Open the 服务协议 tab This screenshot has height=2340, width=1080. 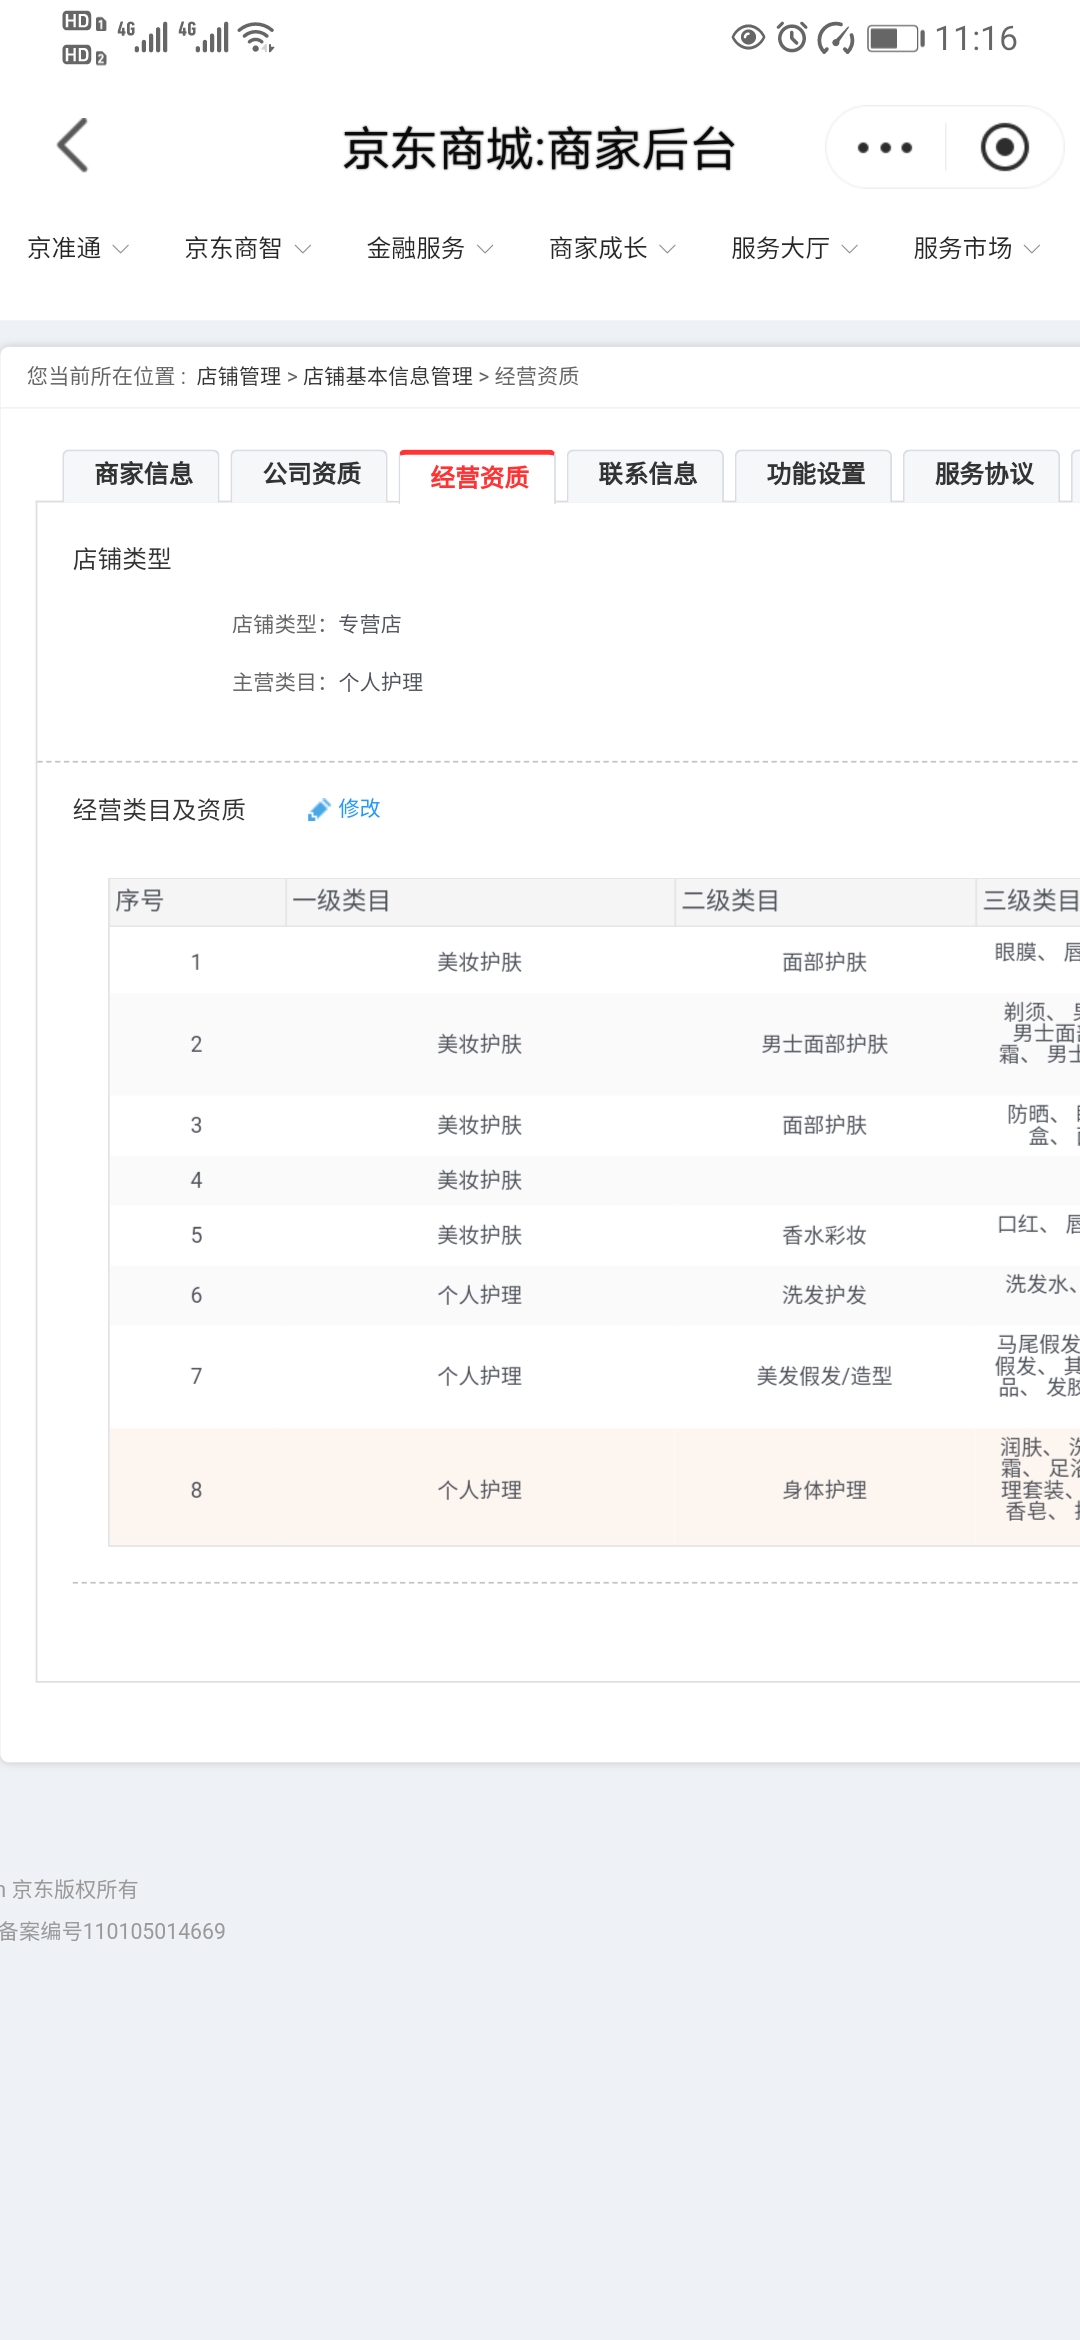coord(982,475)
